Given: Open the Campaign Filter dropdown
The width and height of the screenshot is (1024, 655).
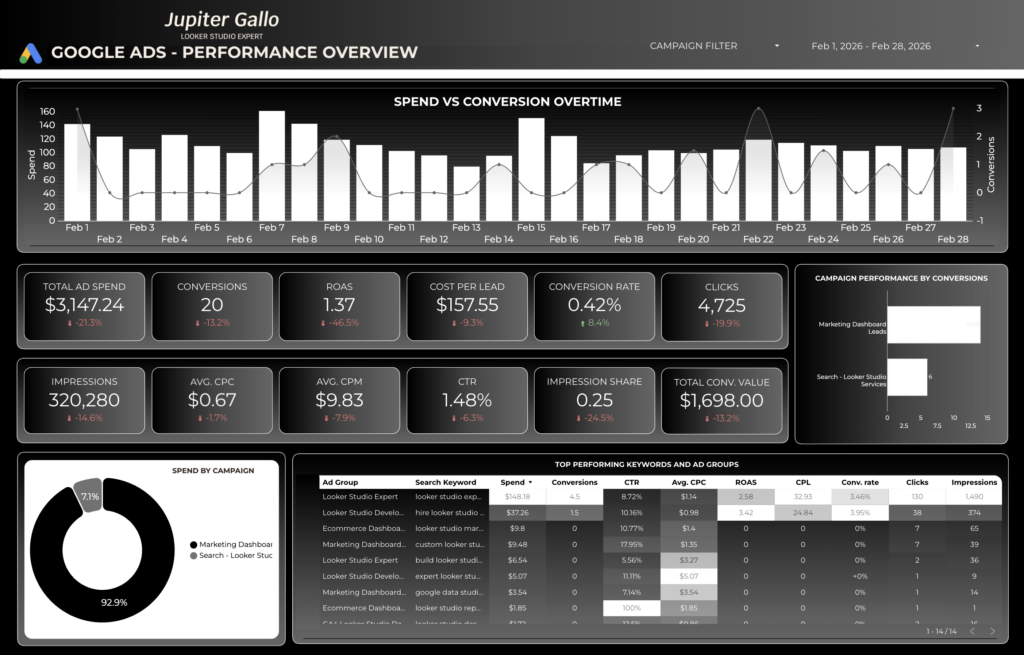Looking at the screenshot, I should [776, 46].
